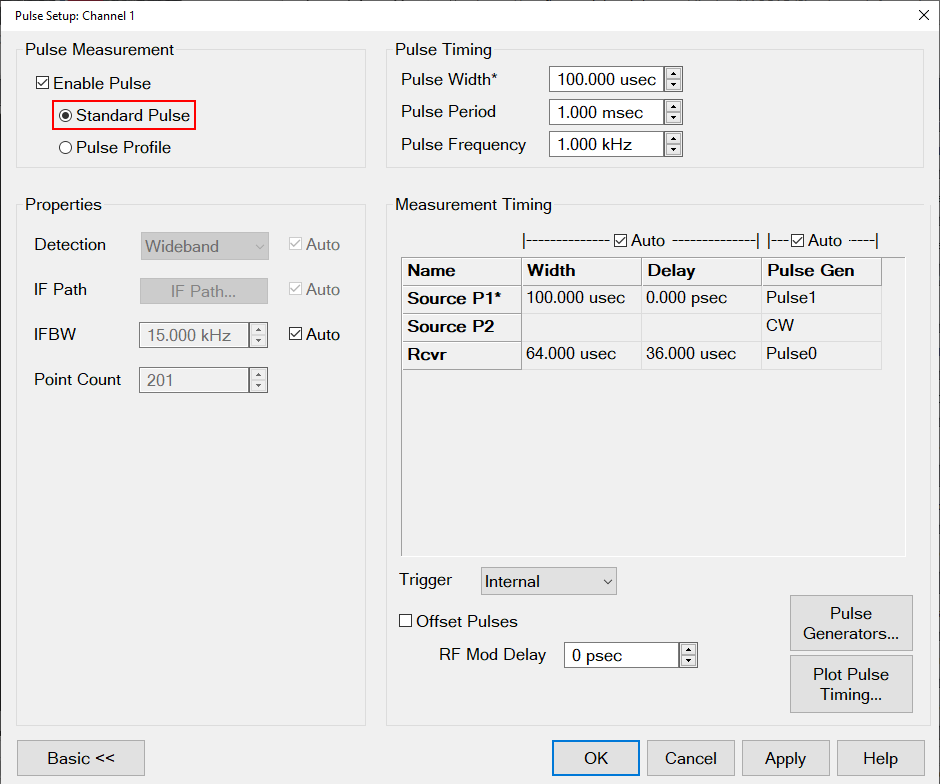
Task: Increase Pulse Width with up arrow
Action: (x=674, y=74)
